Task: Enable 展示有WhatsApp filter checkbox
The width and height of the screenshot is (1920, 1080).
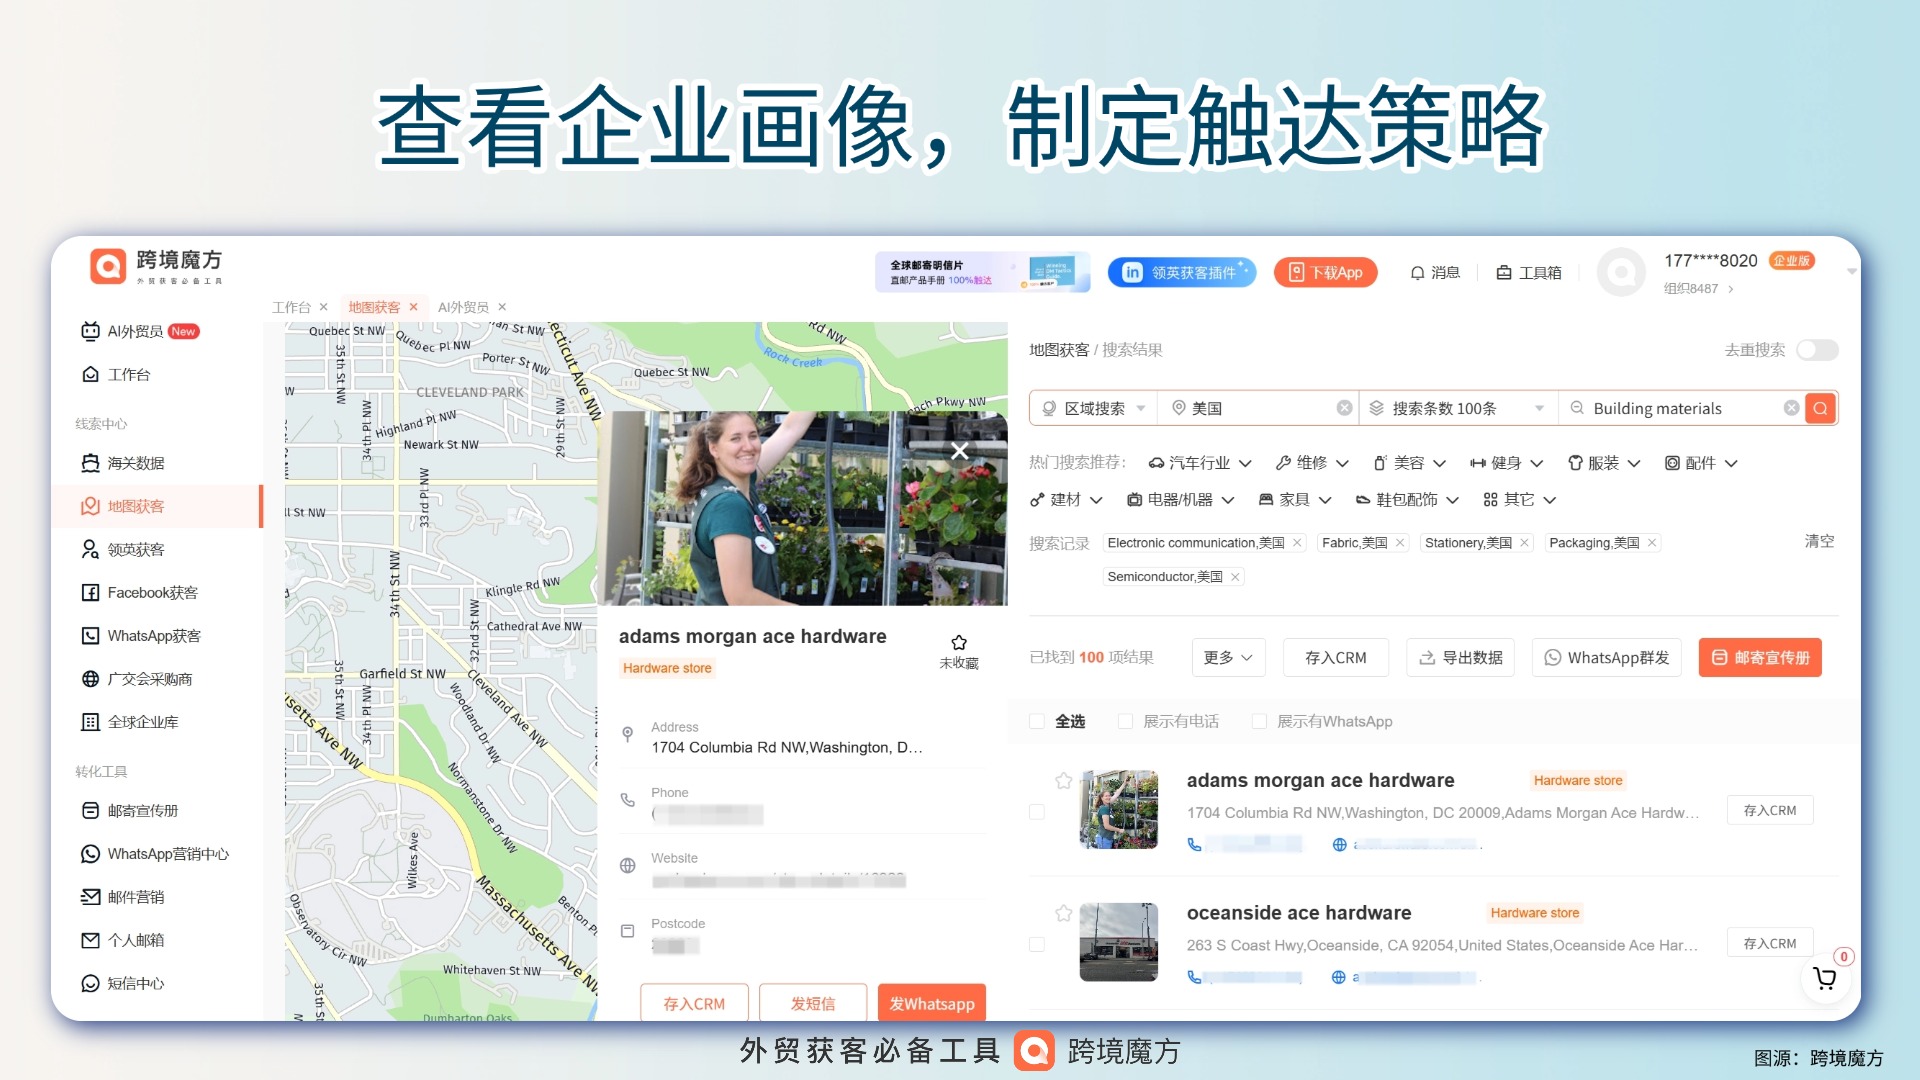Action: pyautogui.click(x=1259, y=721)
